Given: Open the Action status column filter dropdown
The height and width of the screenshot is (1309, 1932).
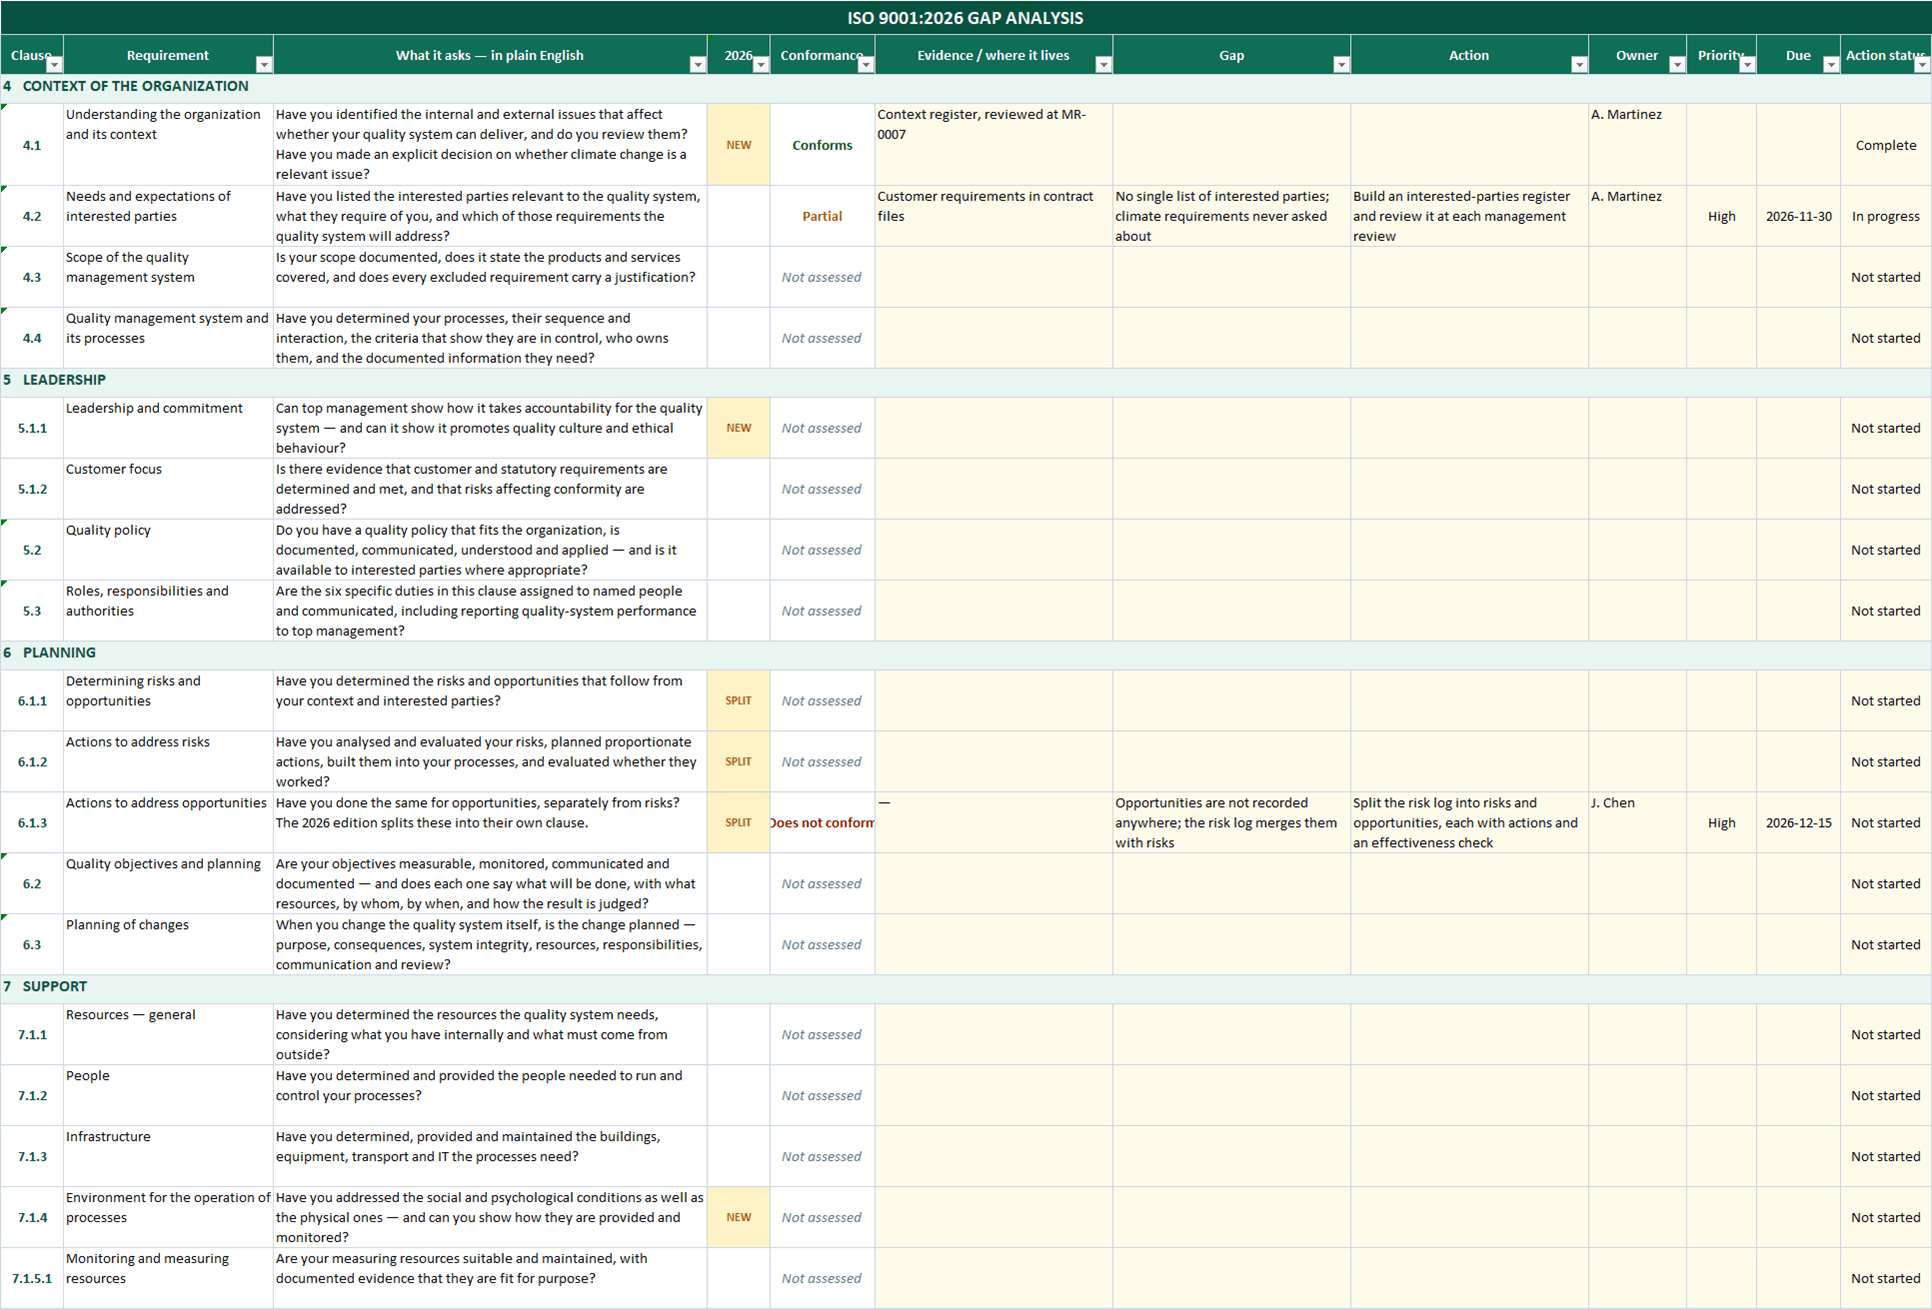Looking at the screenshot, I should coord(1922,65).
